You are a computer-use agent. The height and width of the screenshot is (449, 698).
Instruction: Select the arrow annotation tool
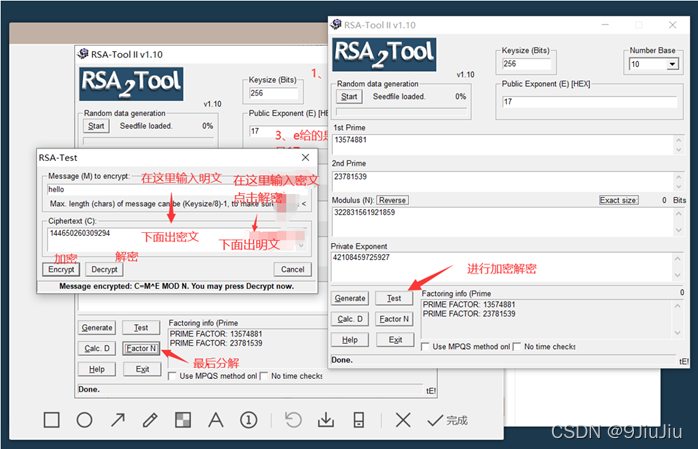click(118, 420)
